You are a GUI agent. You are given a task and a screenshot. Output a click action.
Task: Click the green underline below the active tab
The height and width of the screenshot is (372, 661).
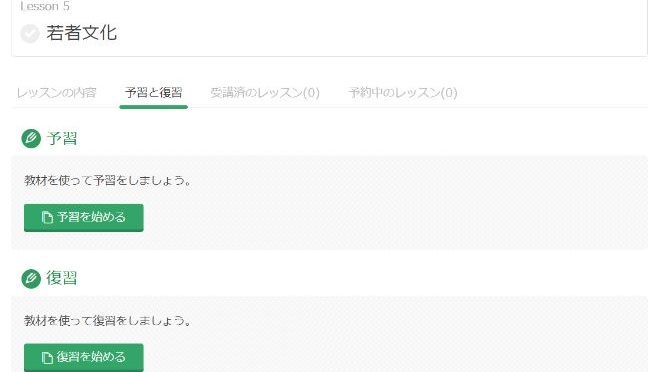tap(153, 107)
